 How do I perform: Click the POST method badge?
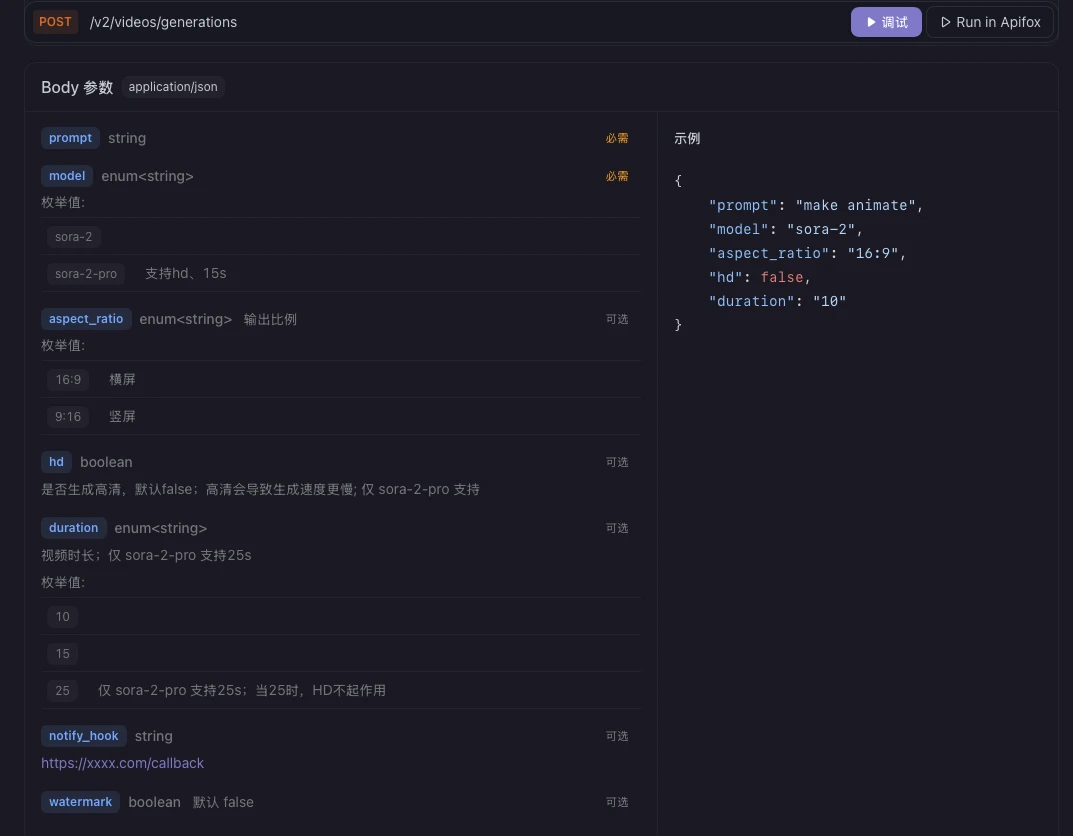[x=55, y=22]
